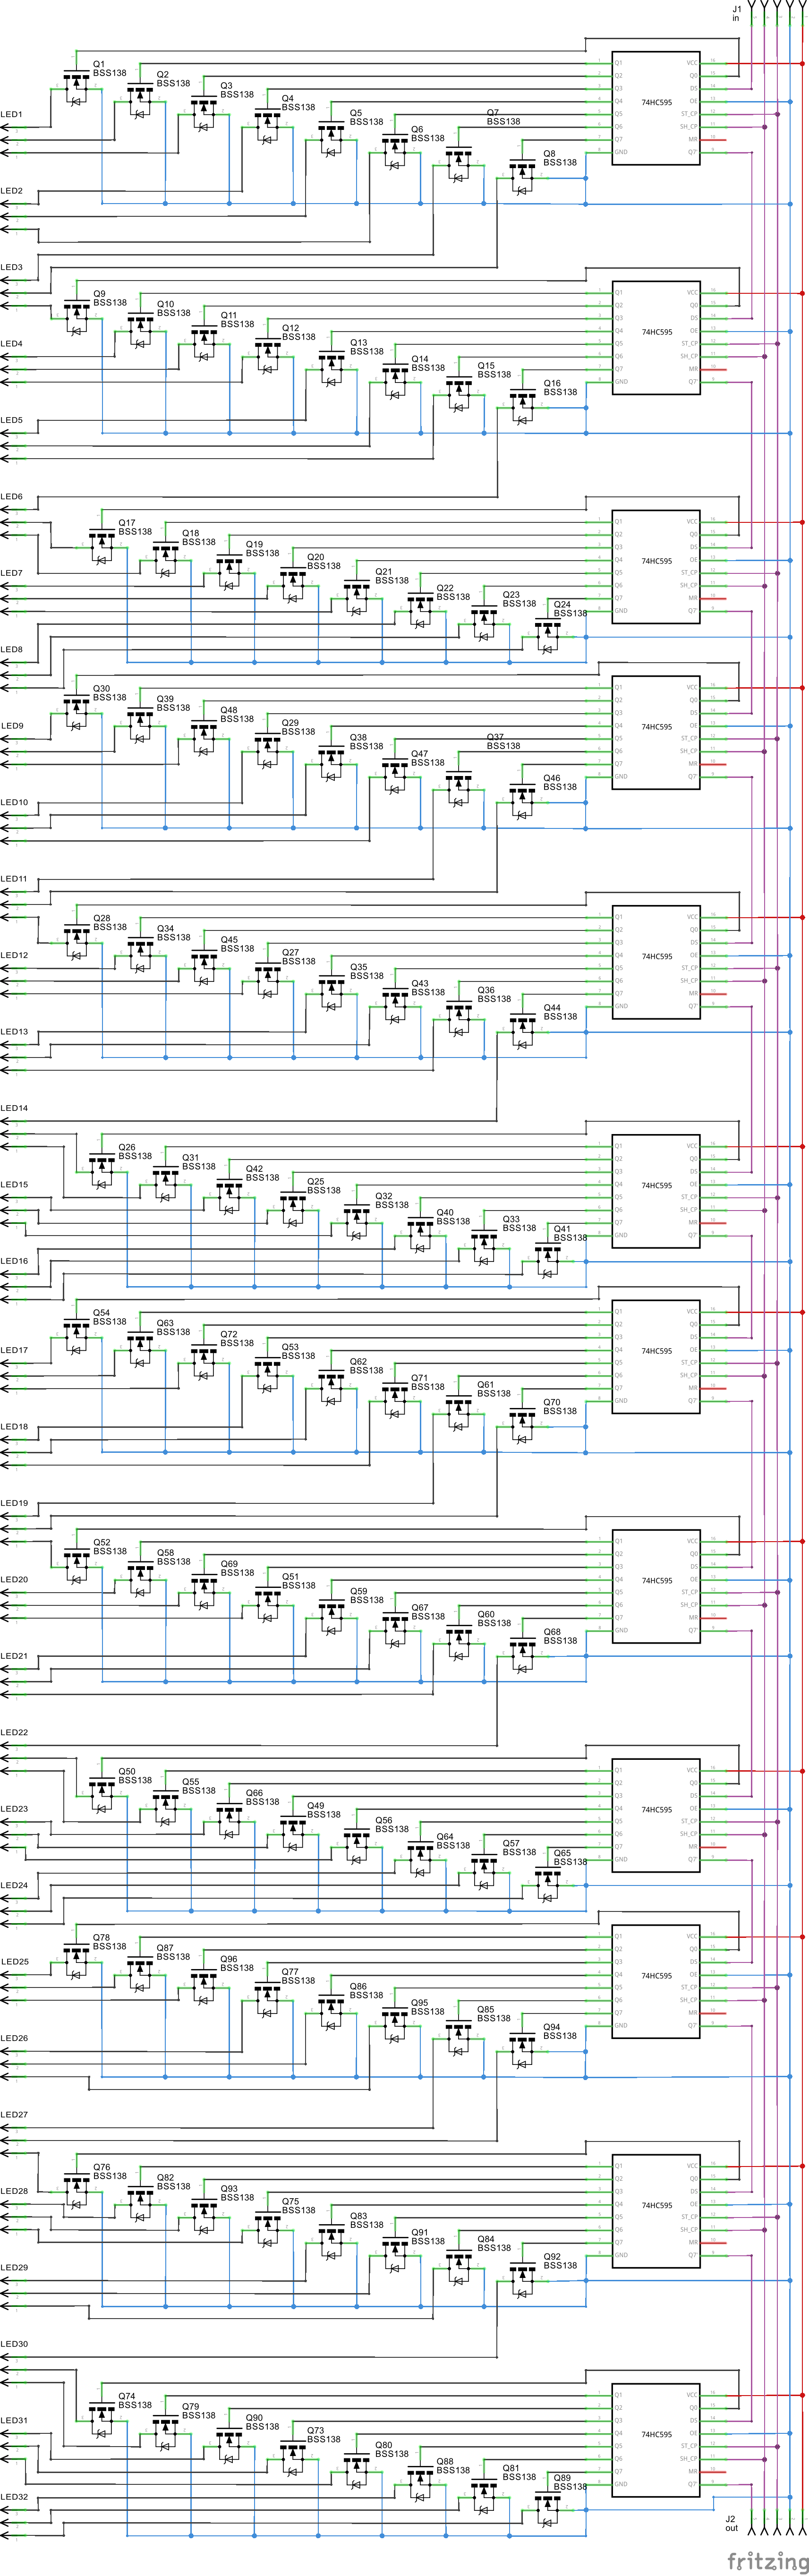Click the LED22 label
Viewport: 809px width, 2576px height.
[x=14, y=1732]
